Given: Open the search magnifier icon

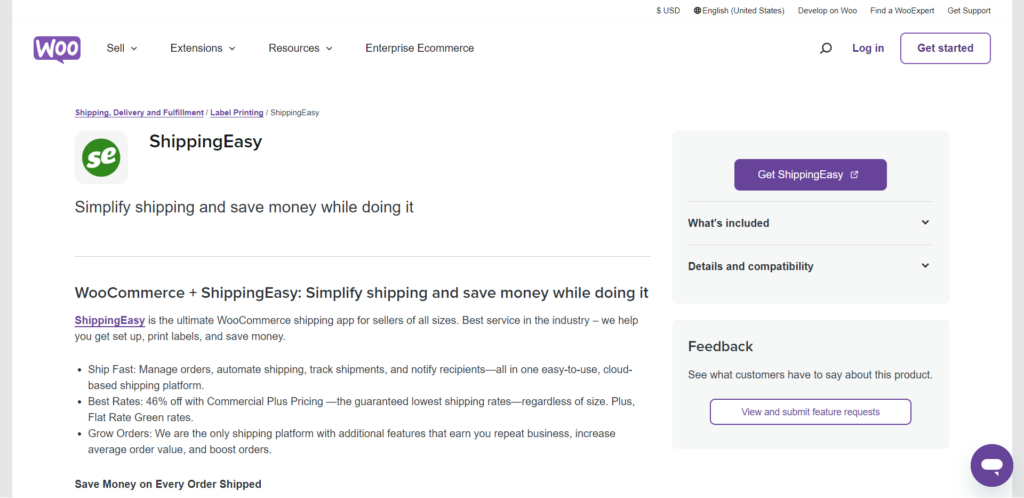Looking at the screenshot, I should tap(825, 48).
